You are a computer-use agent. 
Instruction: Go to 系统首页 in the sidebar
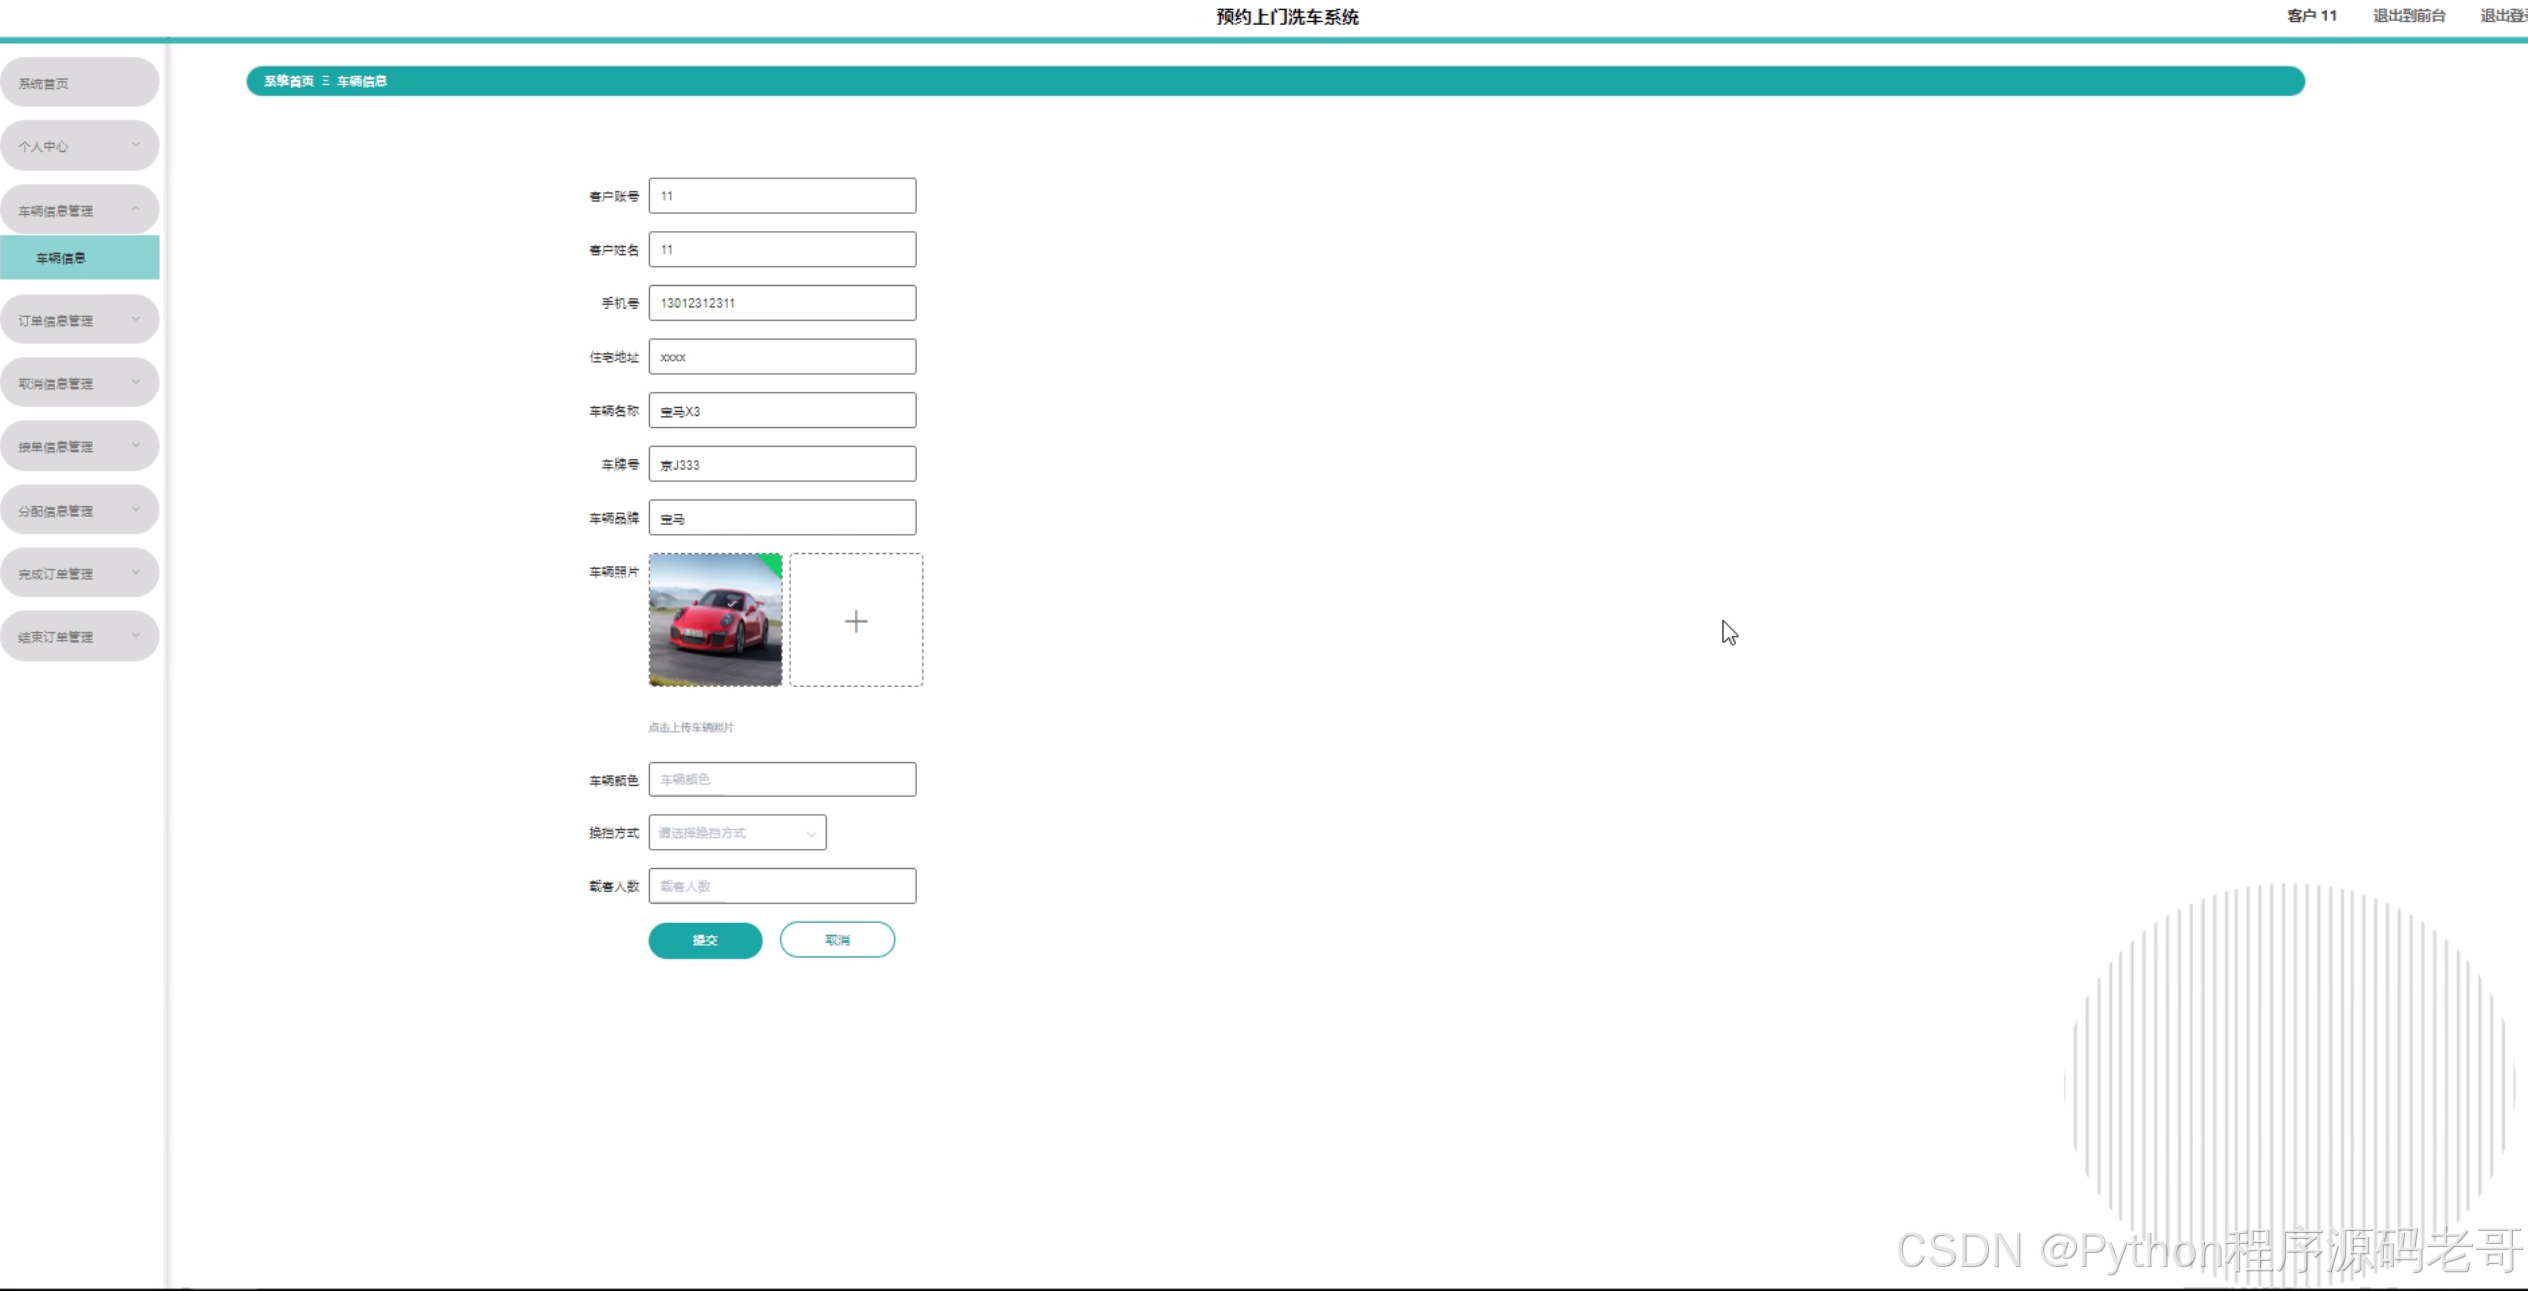pos(79,83)
